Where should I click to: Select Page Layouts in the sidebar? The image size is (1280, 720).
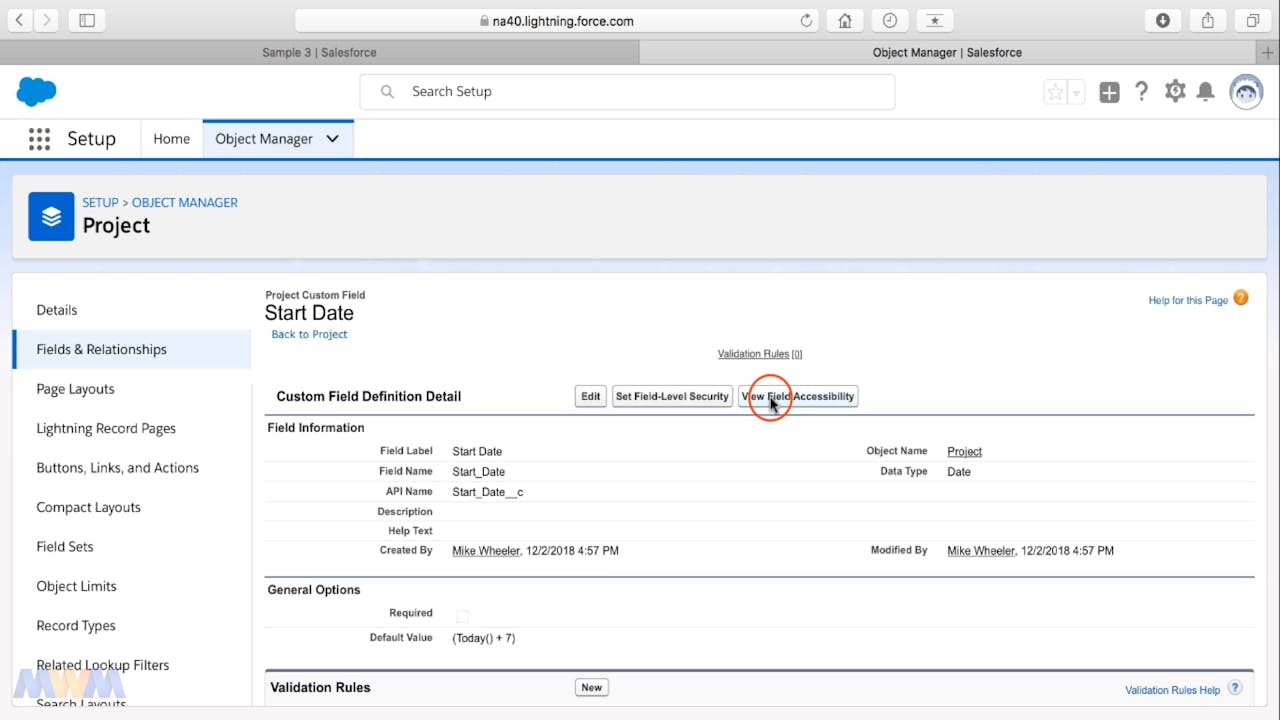pyautogui.click(x=75, y=389)
